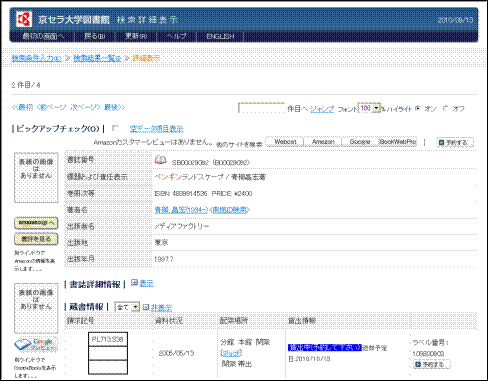Click the Kyocera logo in the header

pos(24,20)
